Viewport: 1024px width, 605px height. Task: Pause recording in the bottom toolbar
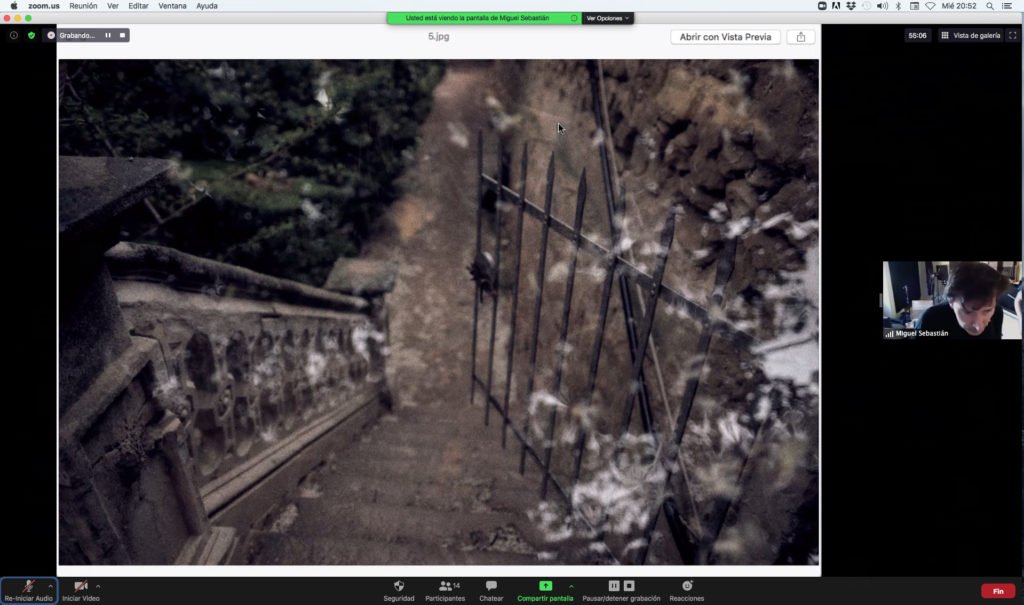(x=614, y=586)
